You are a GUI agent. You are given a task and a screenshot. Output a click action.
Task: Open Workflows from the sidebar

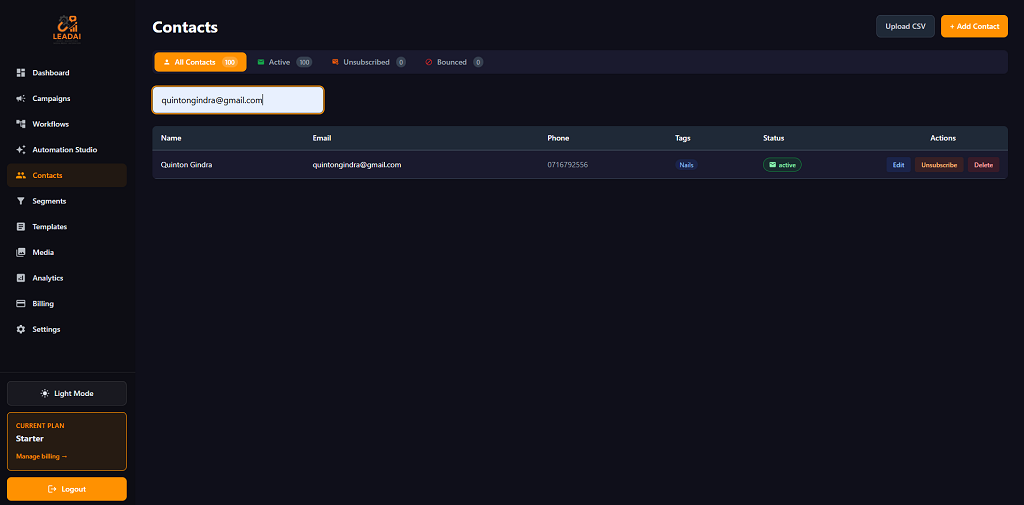coord(67,124)
